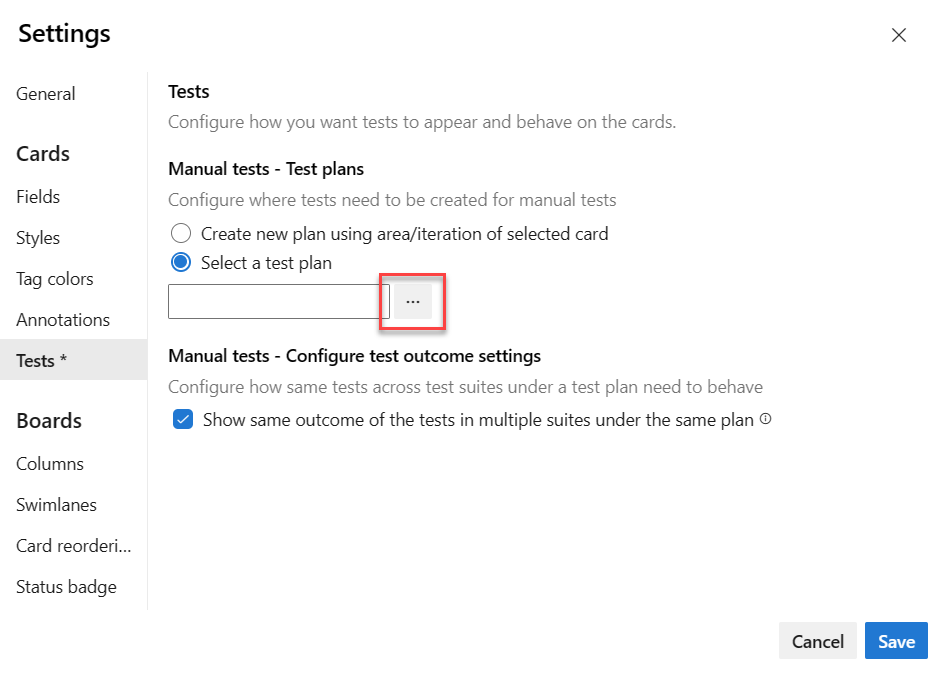Viewport: 942px width, 673px height.
Task: Open Styles in the Cards section
Action: [38, 237]
